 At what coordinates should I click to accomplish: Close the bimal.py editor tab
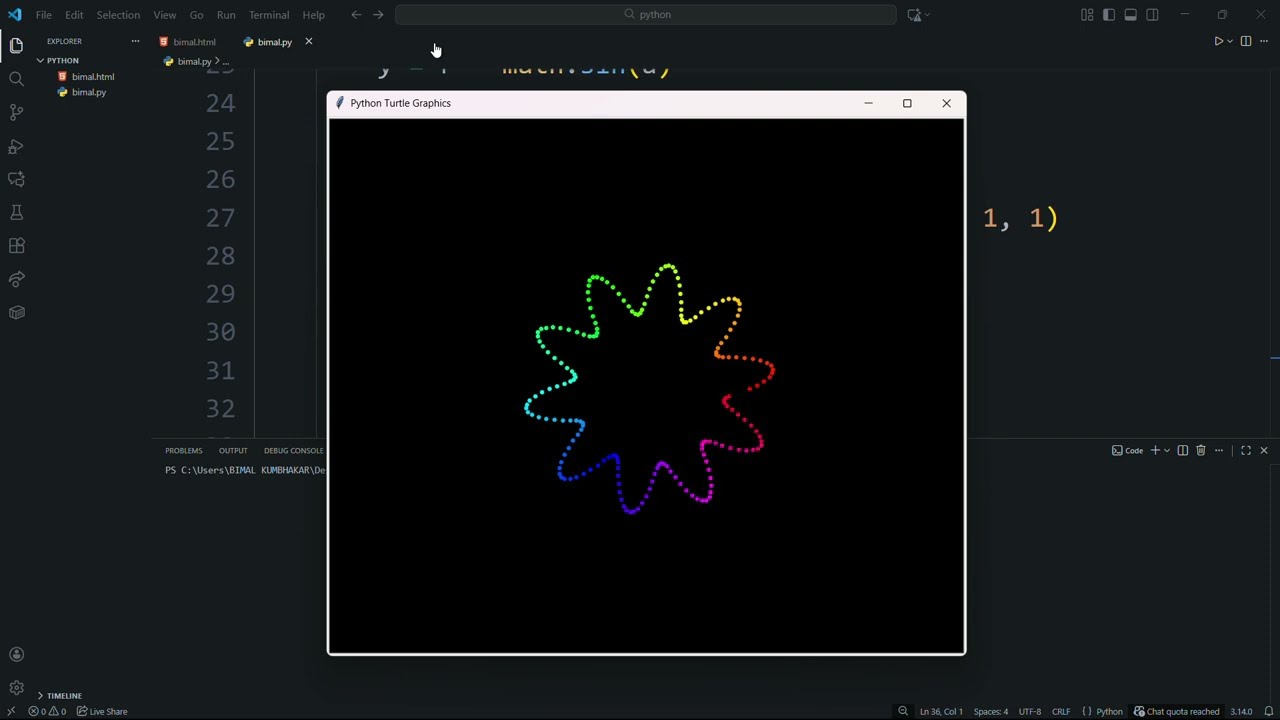pyautogui.click(x=308, y=41)
